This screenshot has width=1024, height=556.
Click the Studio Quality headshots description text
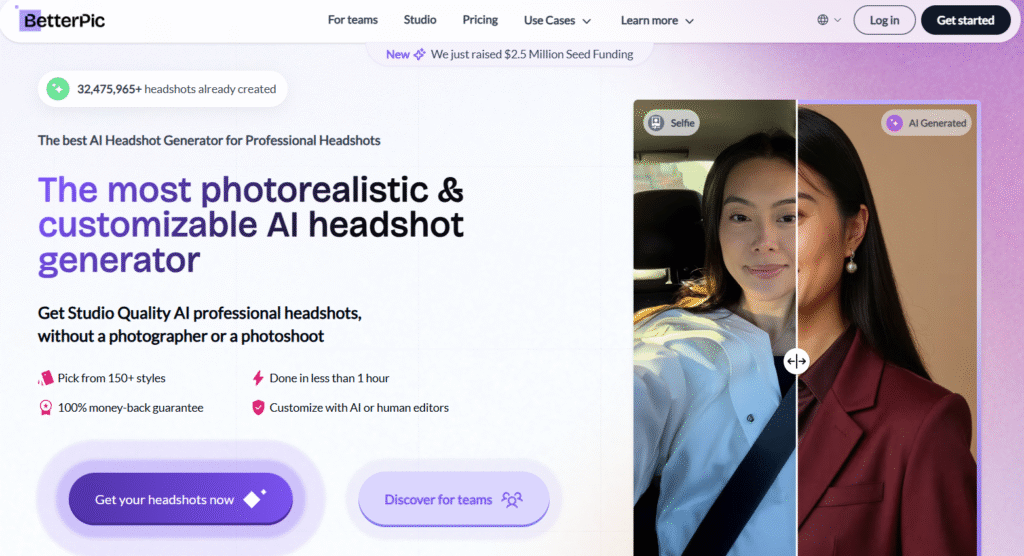199,325
